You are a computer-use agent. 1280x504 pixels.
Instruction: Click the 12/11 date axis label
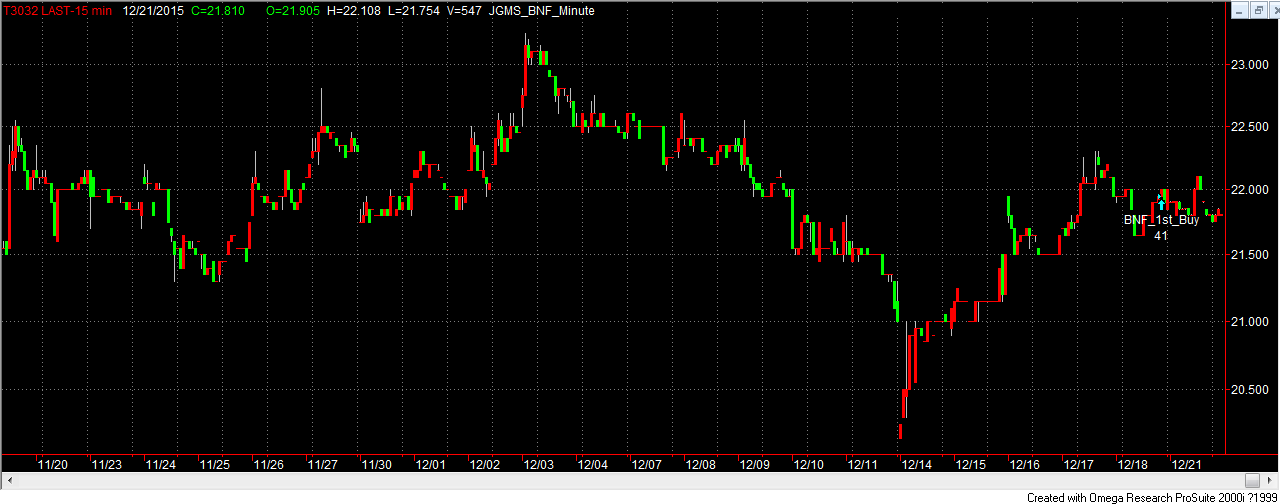(863, 464)
